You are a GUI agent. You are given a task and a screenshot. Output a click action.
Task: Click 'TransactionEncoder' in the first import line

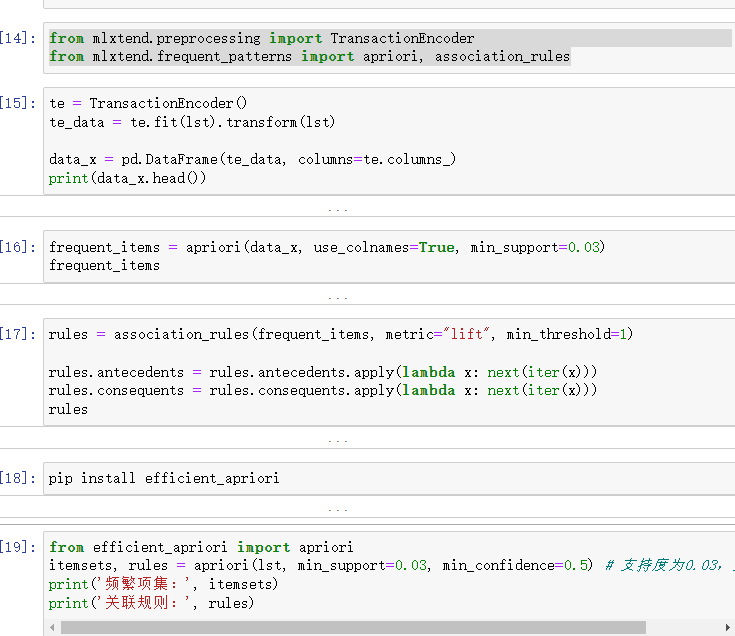point(402,38)
